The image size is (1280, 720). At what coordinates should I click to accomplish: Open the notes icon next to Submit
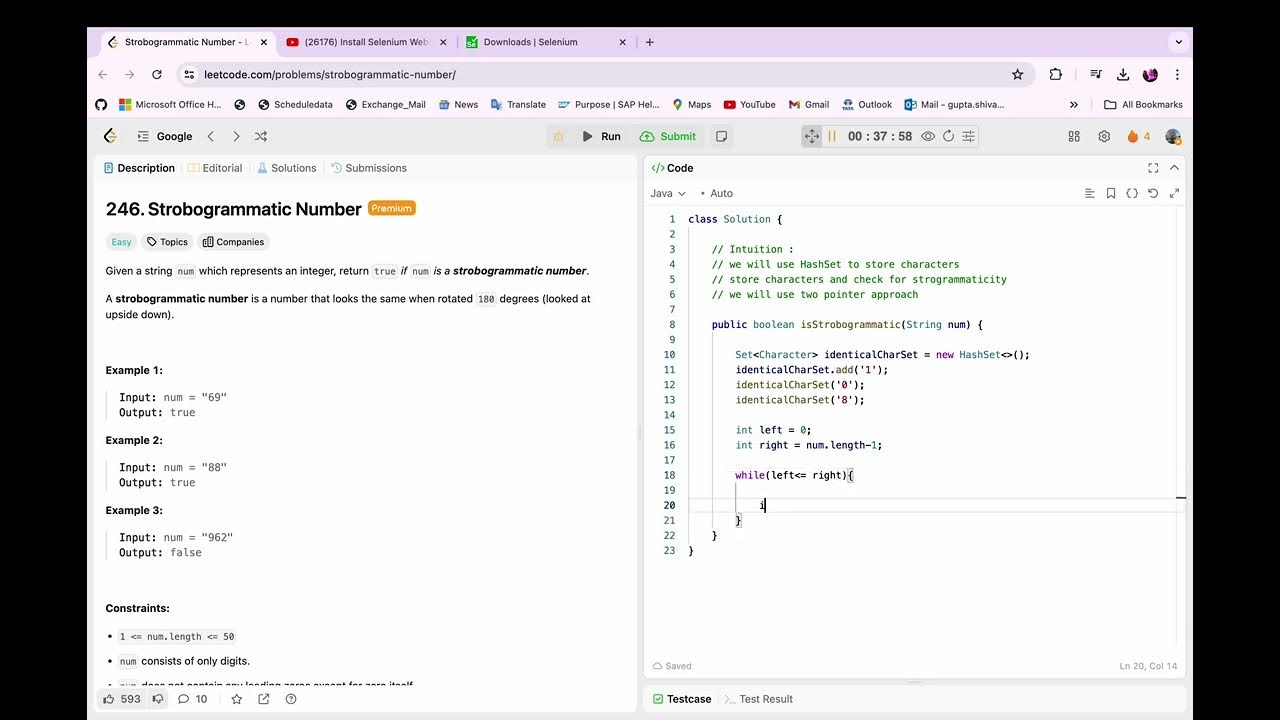pyautogui.click(x=721, y=137)
